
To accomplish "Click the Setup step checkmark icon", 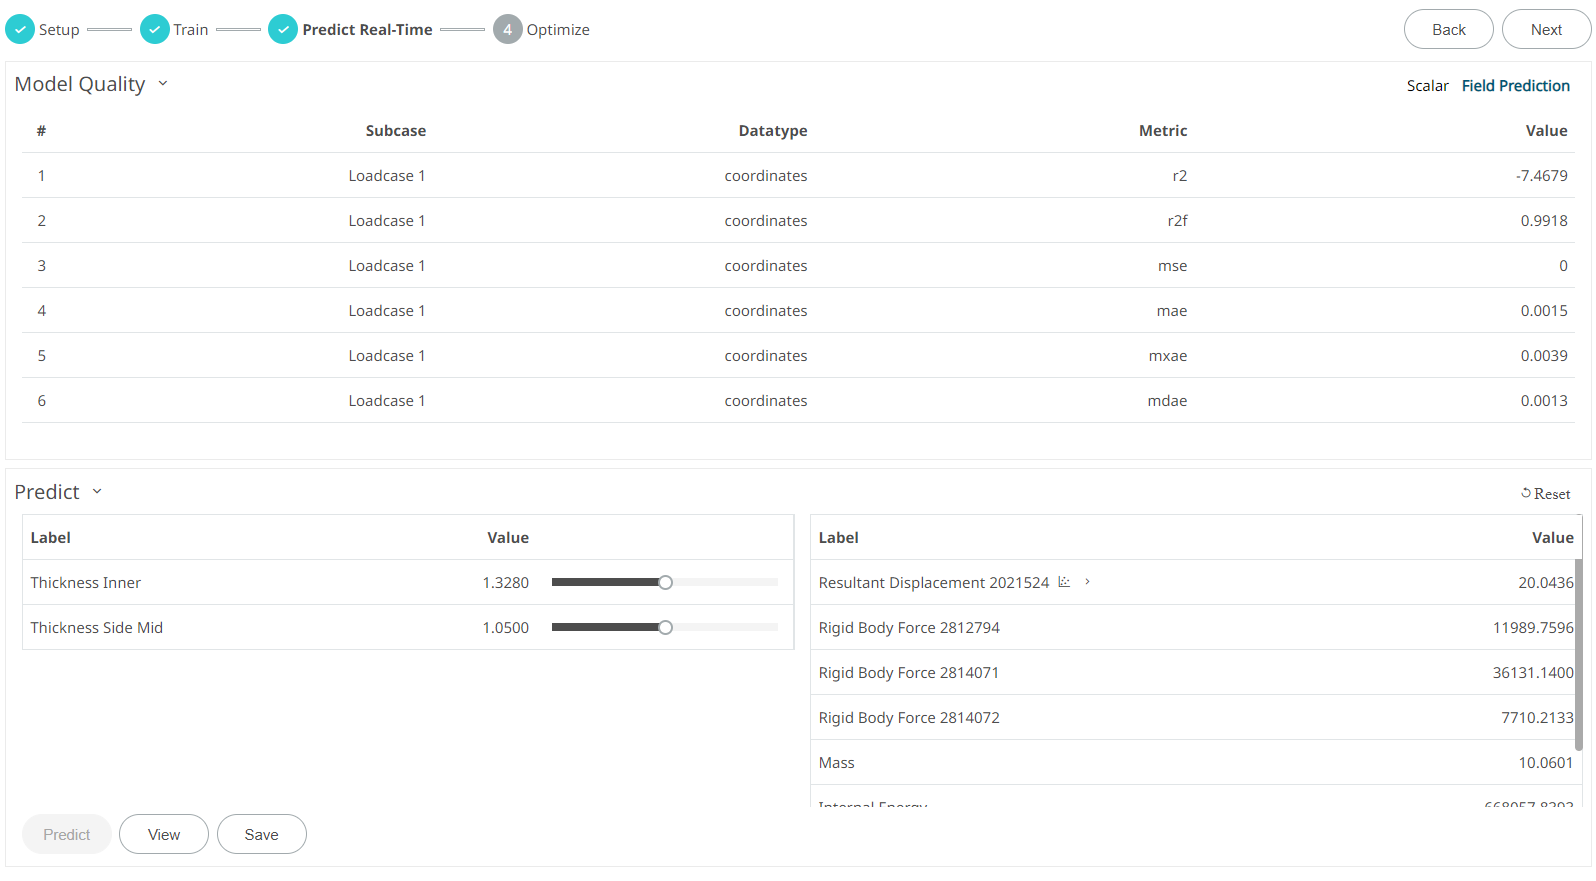I will pyautogui.click(x=20, y=30).
